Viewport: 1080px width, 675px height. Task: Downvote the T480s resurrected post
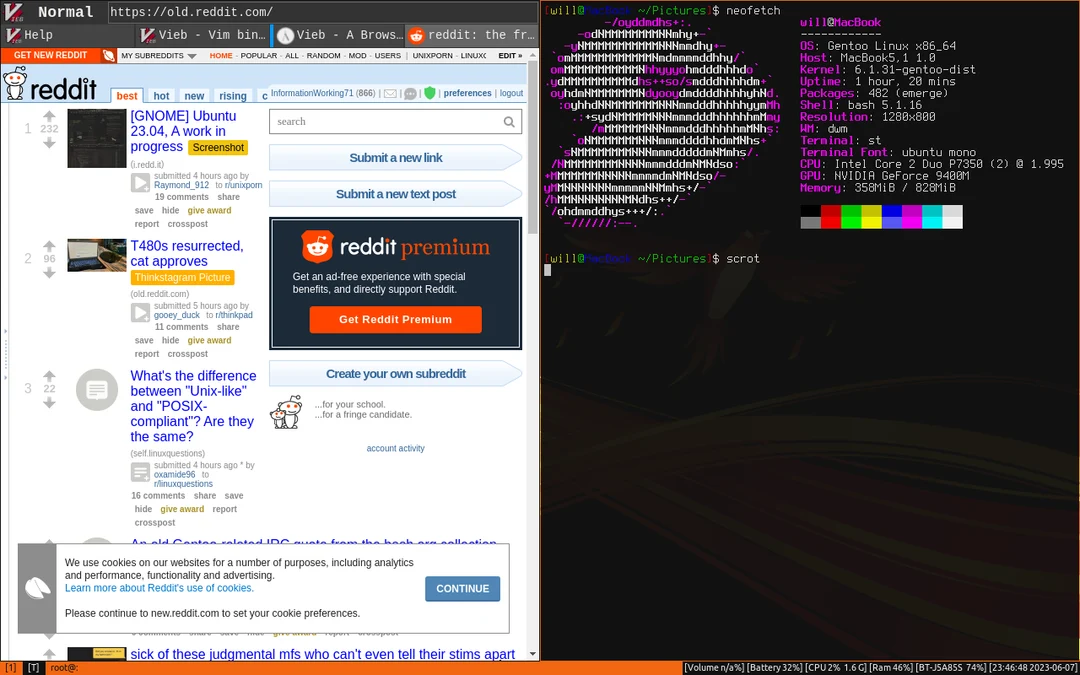[49, 272]
